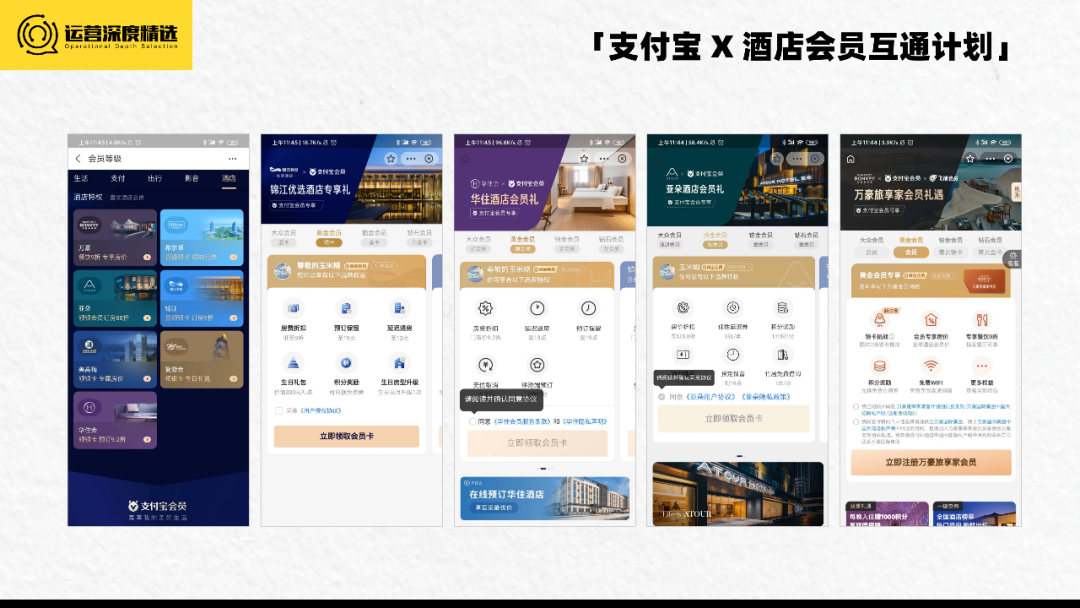Select 黄金会员 tier on 万豪 page
This screenshot has width=1080, height=608.
pos(911,246)
